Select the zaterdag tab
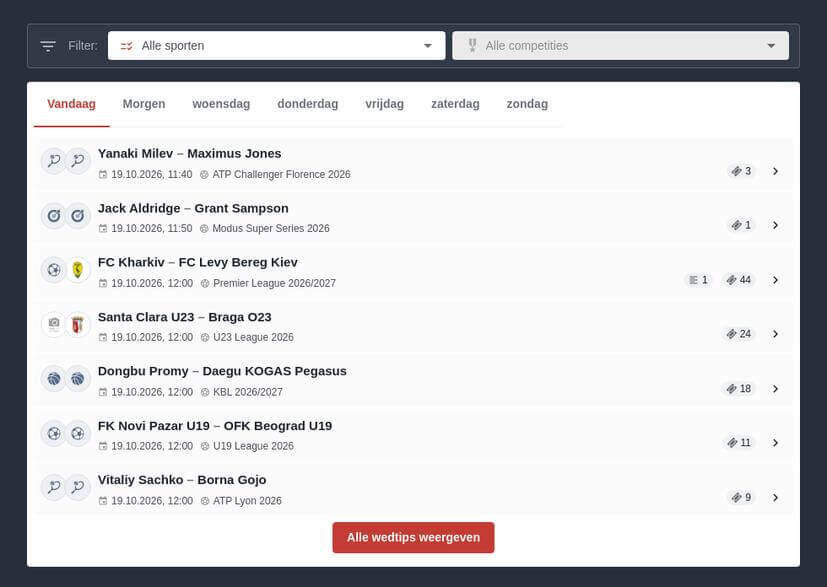The width and height of the screenshot is (827, 587). [455, 104]
